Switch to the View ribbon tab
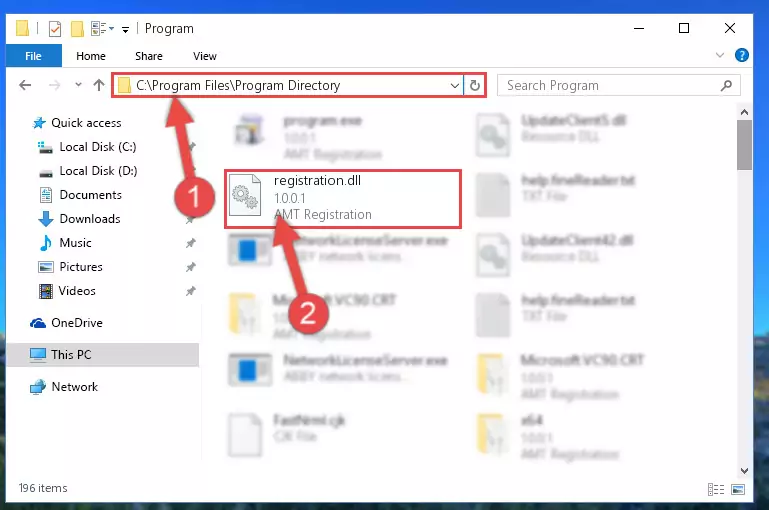The width and height of the screenshot is (769, 510). [x=205, y=56]
